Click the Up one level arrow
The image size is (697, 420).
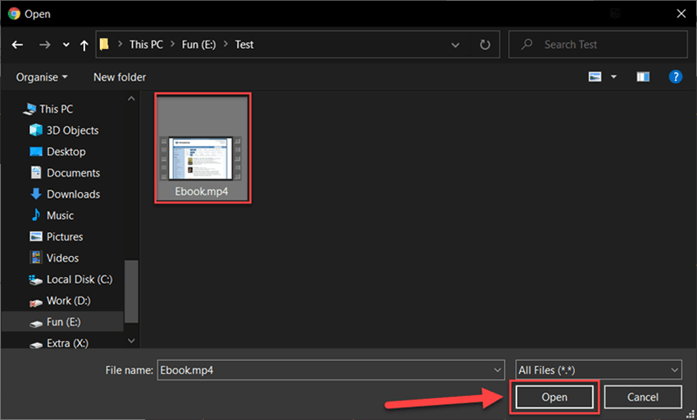click(84, 45)
